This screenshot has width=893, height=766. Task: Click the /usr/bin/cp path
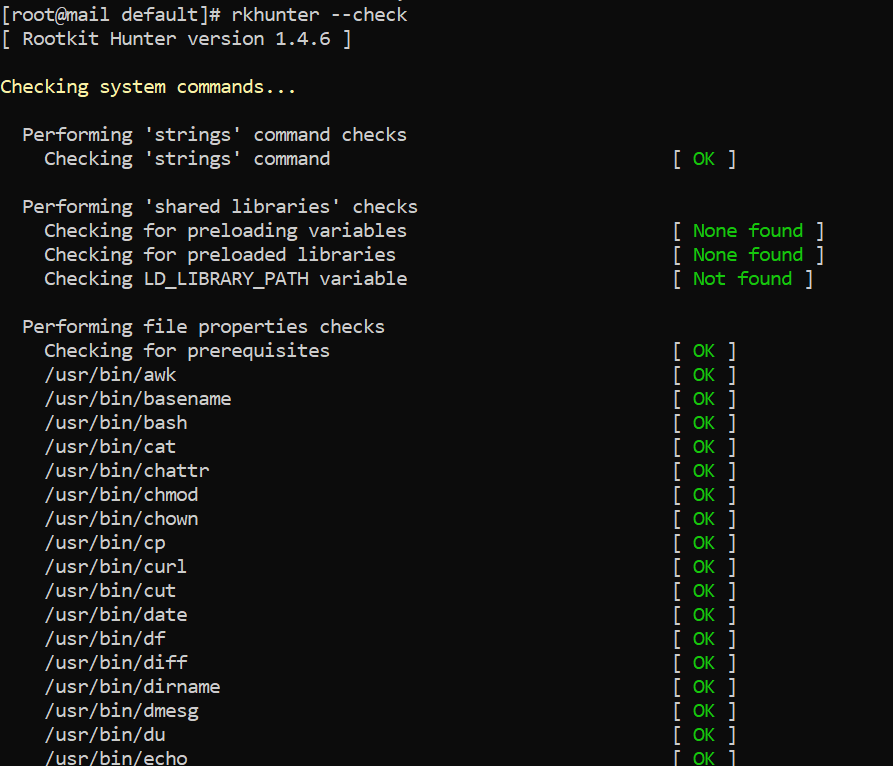[105, 543]
